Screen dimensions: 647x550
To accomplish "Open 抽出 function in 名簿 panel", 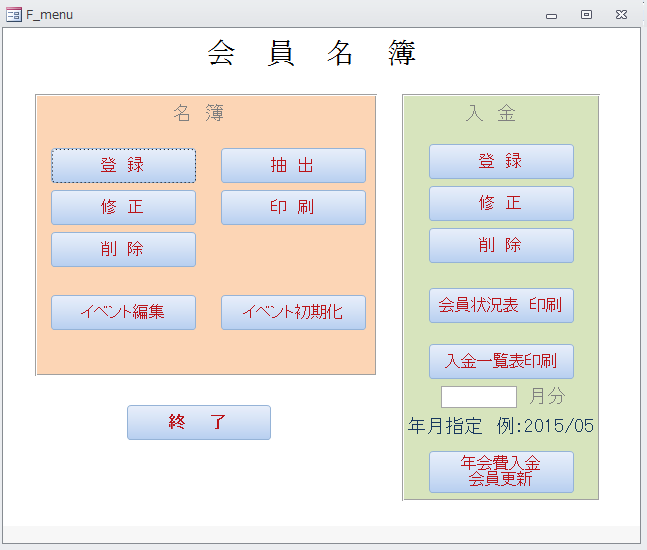I will tap(293, 166).
